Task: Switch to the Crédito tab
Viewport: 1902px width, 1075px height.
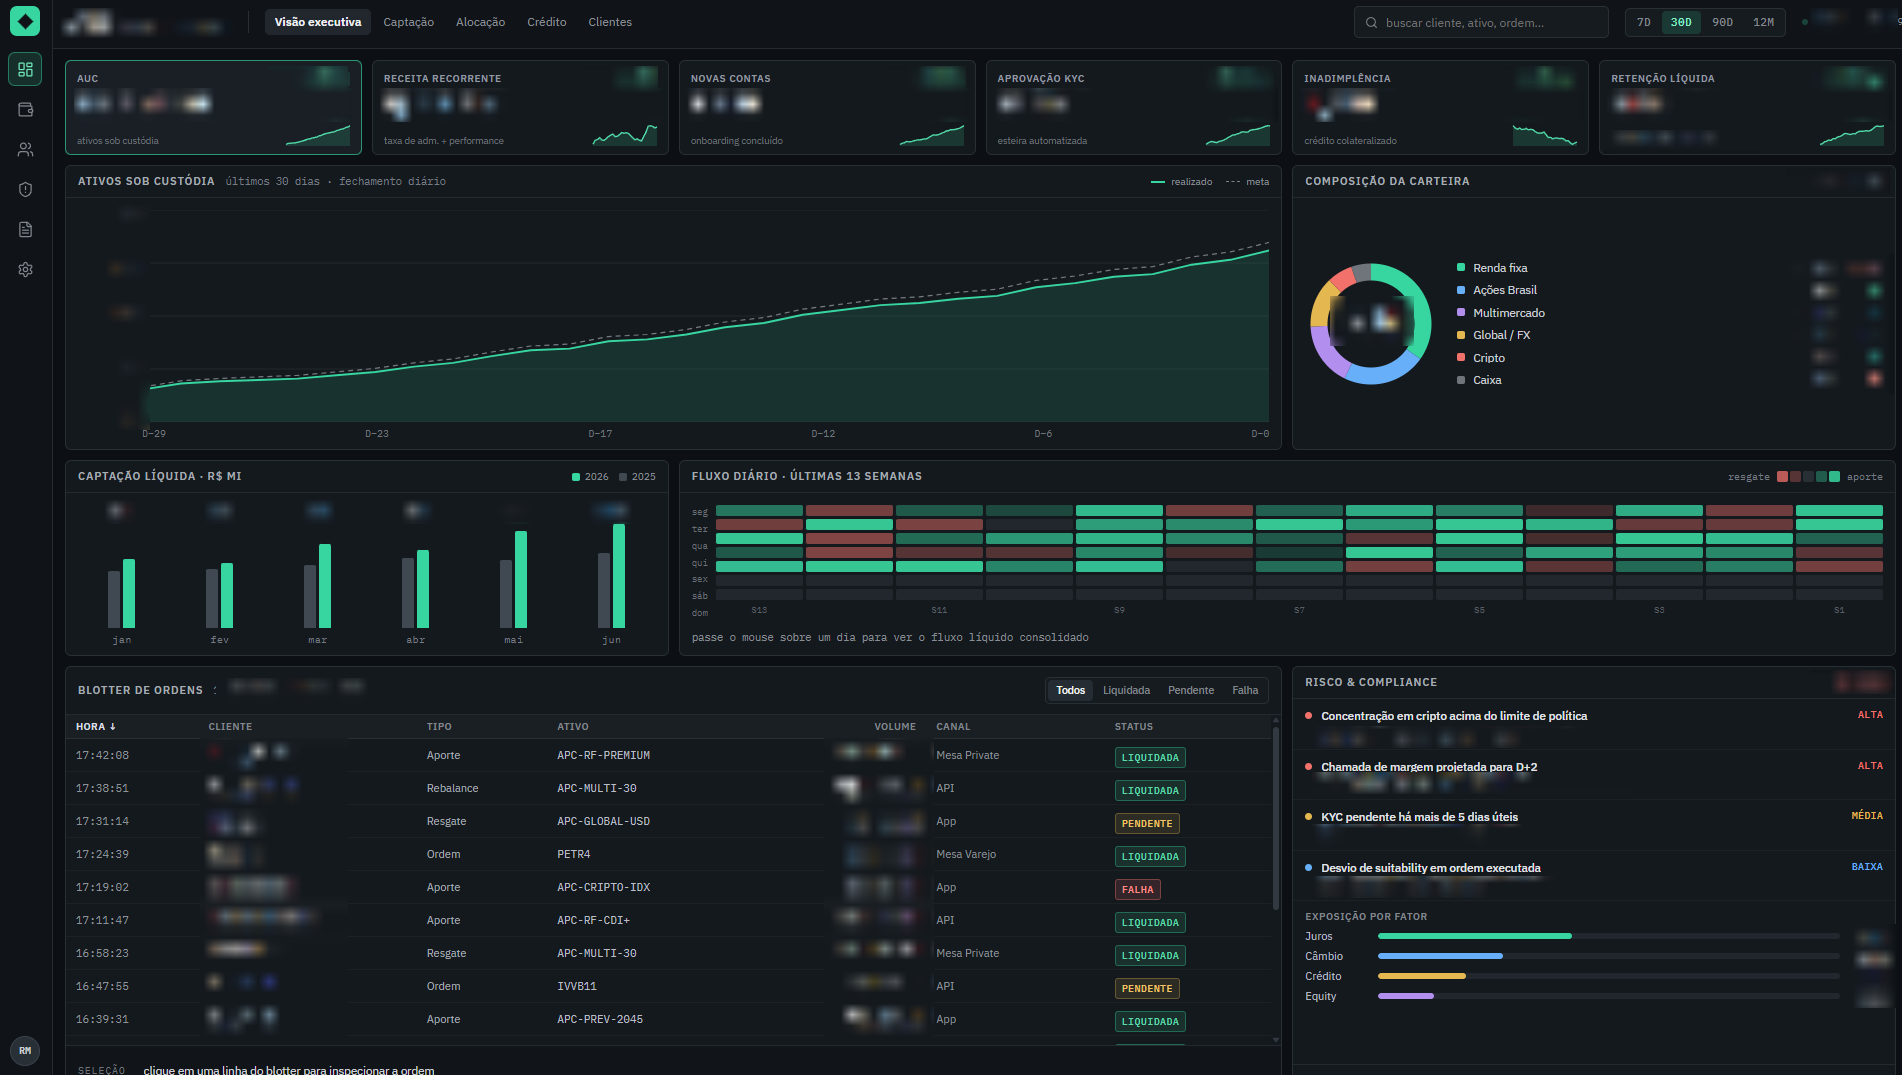Action: coord(546,22)
